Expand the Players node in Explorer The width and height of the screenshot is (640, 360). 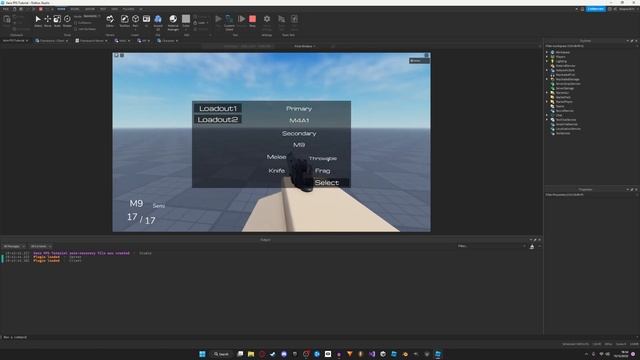[x=547, y=57]
